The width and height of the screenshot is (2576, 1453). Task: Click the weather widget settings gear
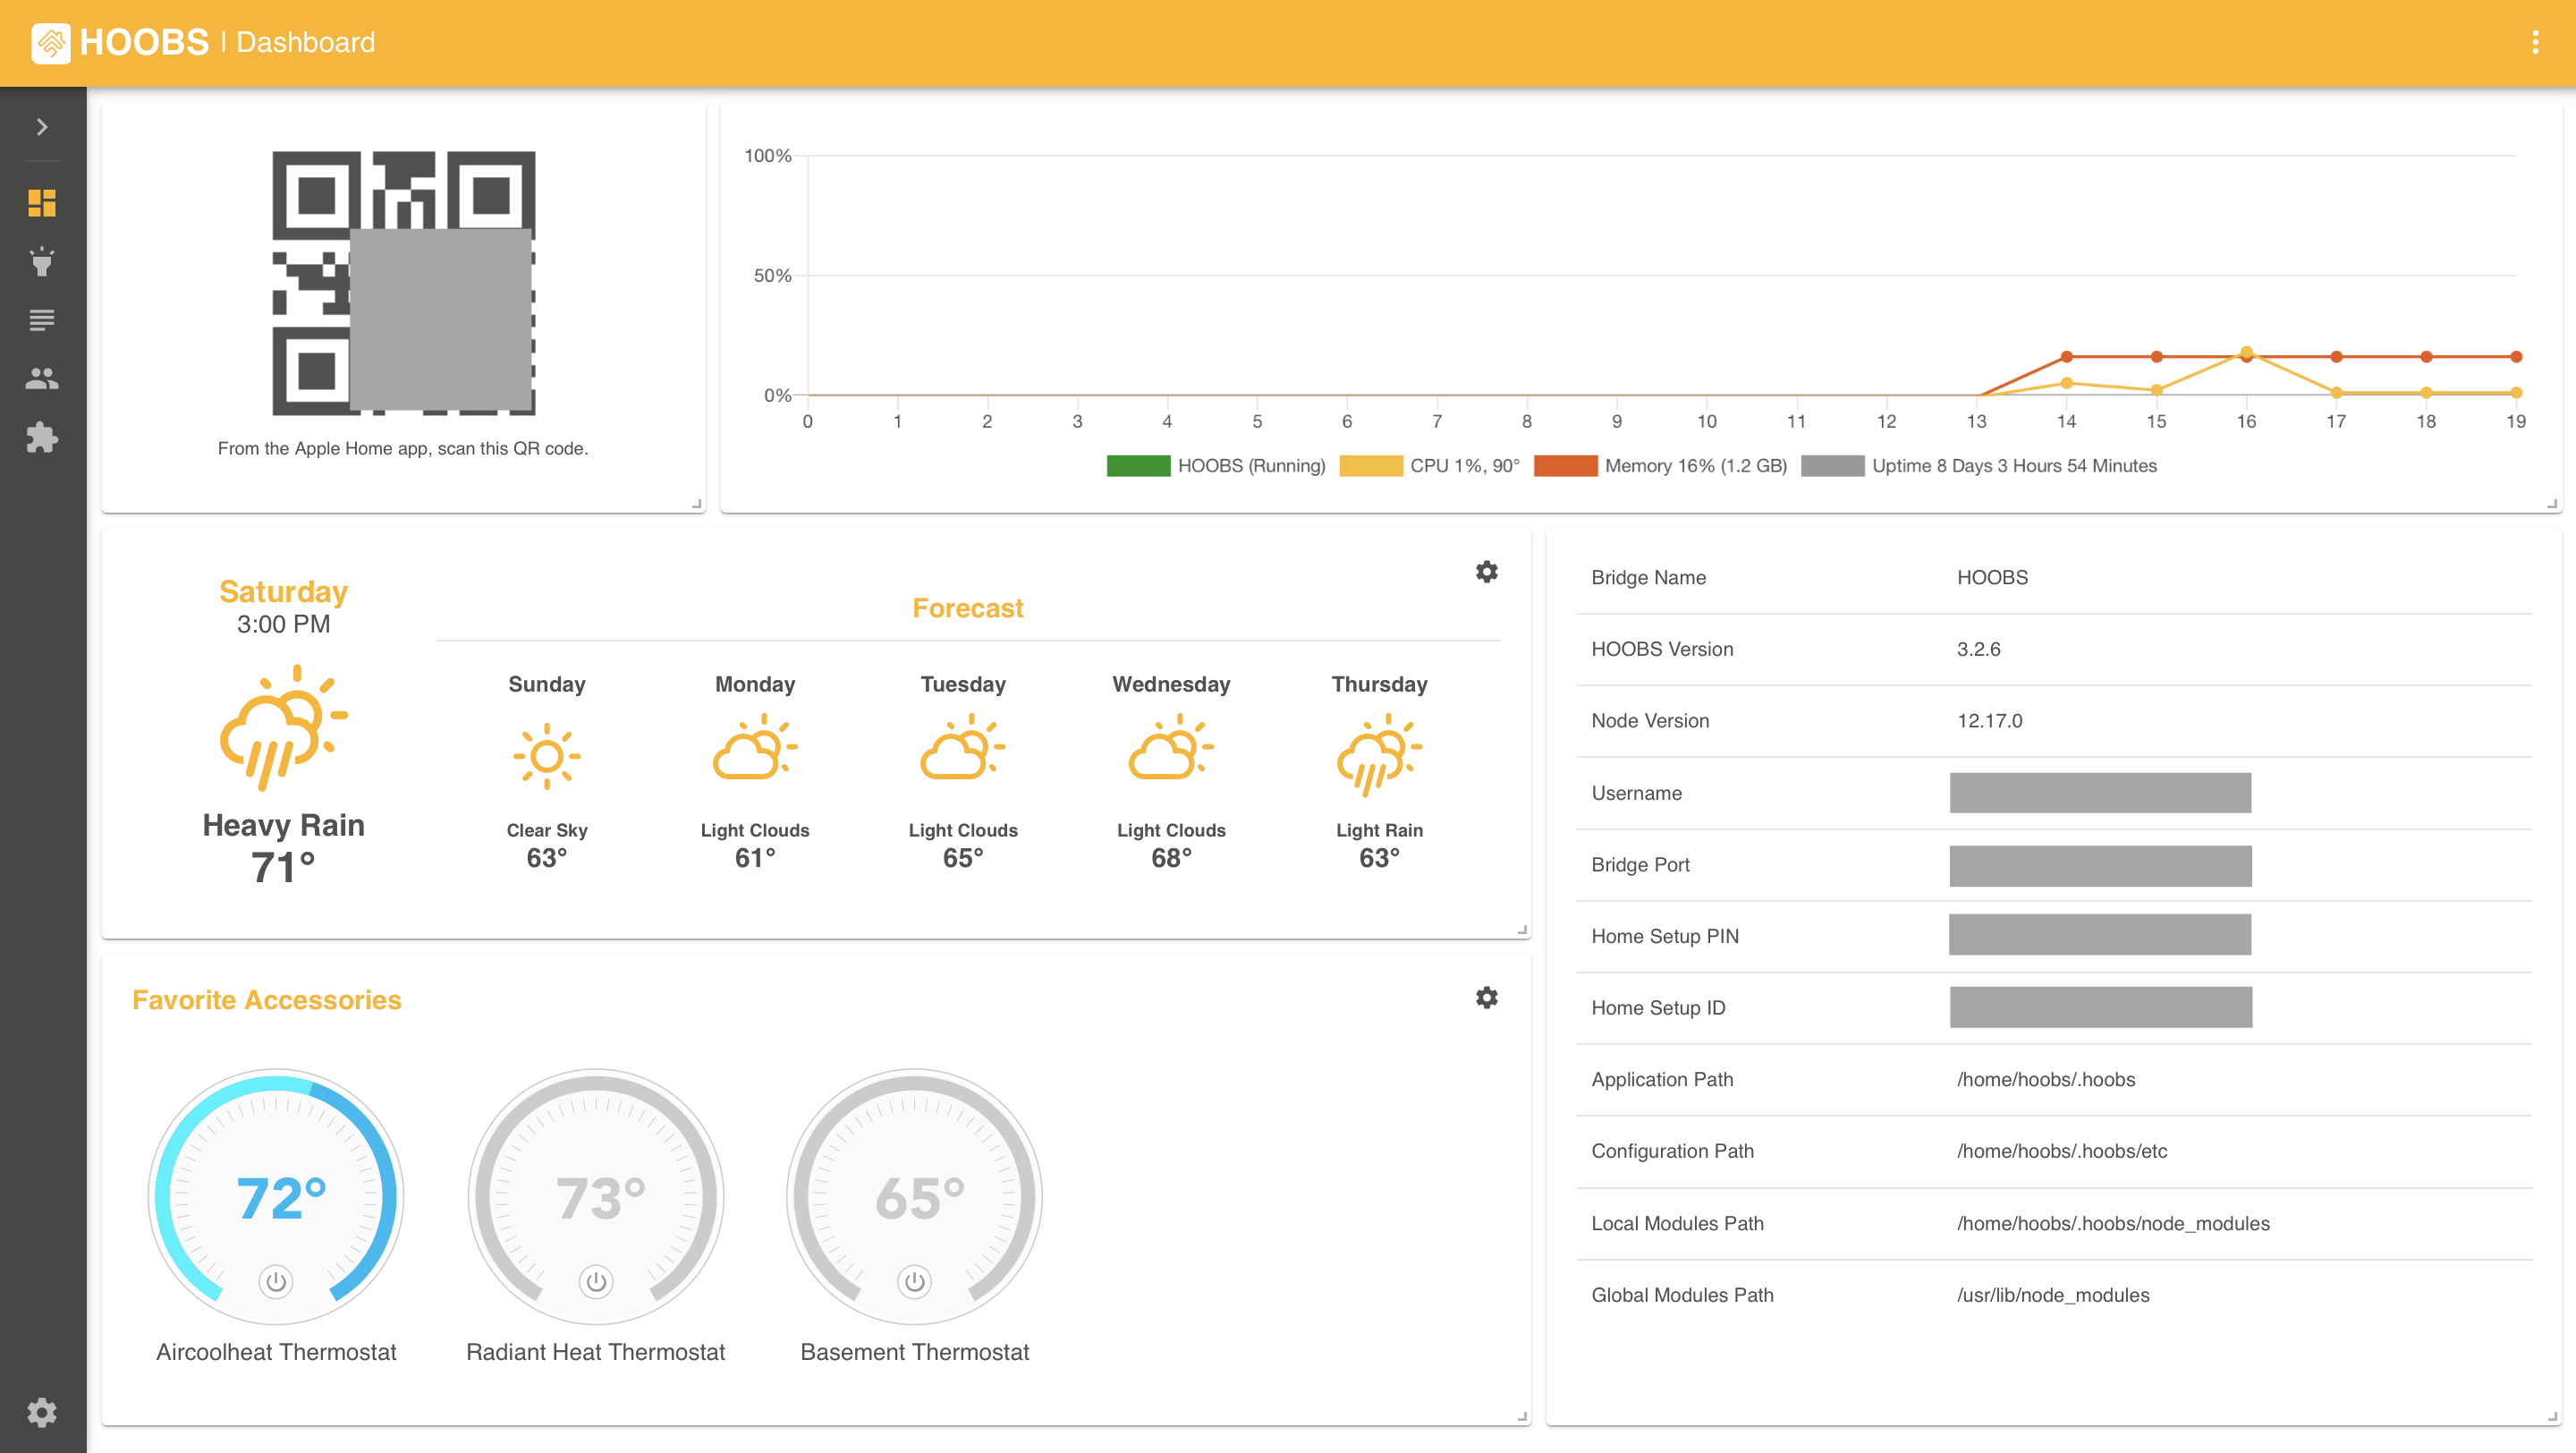(1486, 572)
